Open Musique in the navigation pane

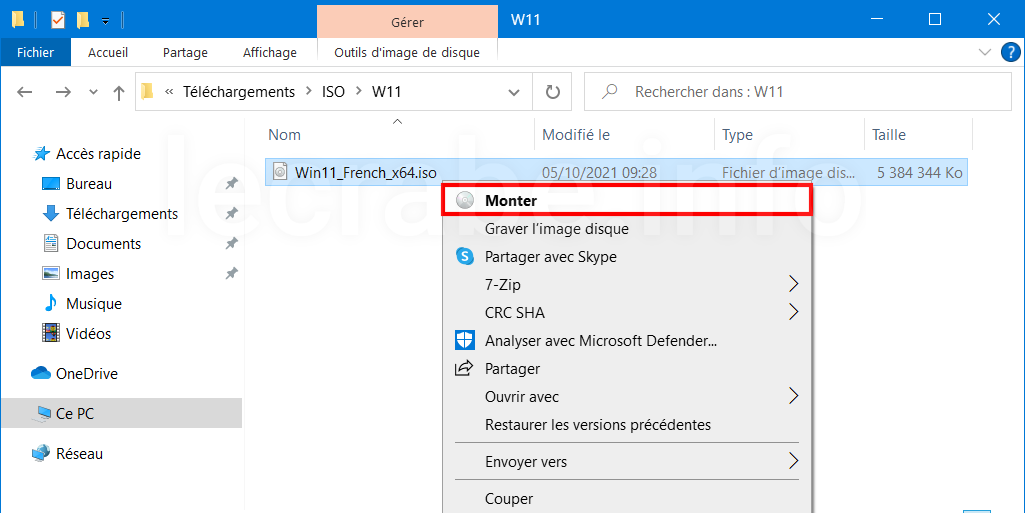tap(93, 304)
